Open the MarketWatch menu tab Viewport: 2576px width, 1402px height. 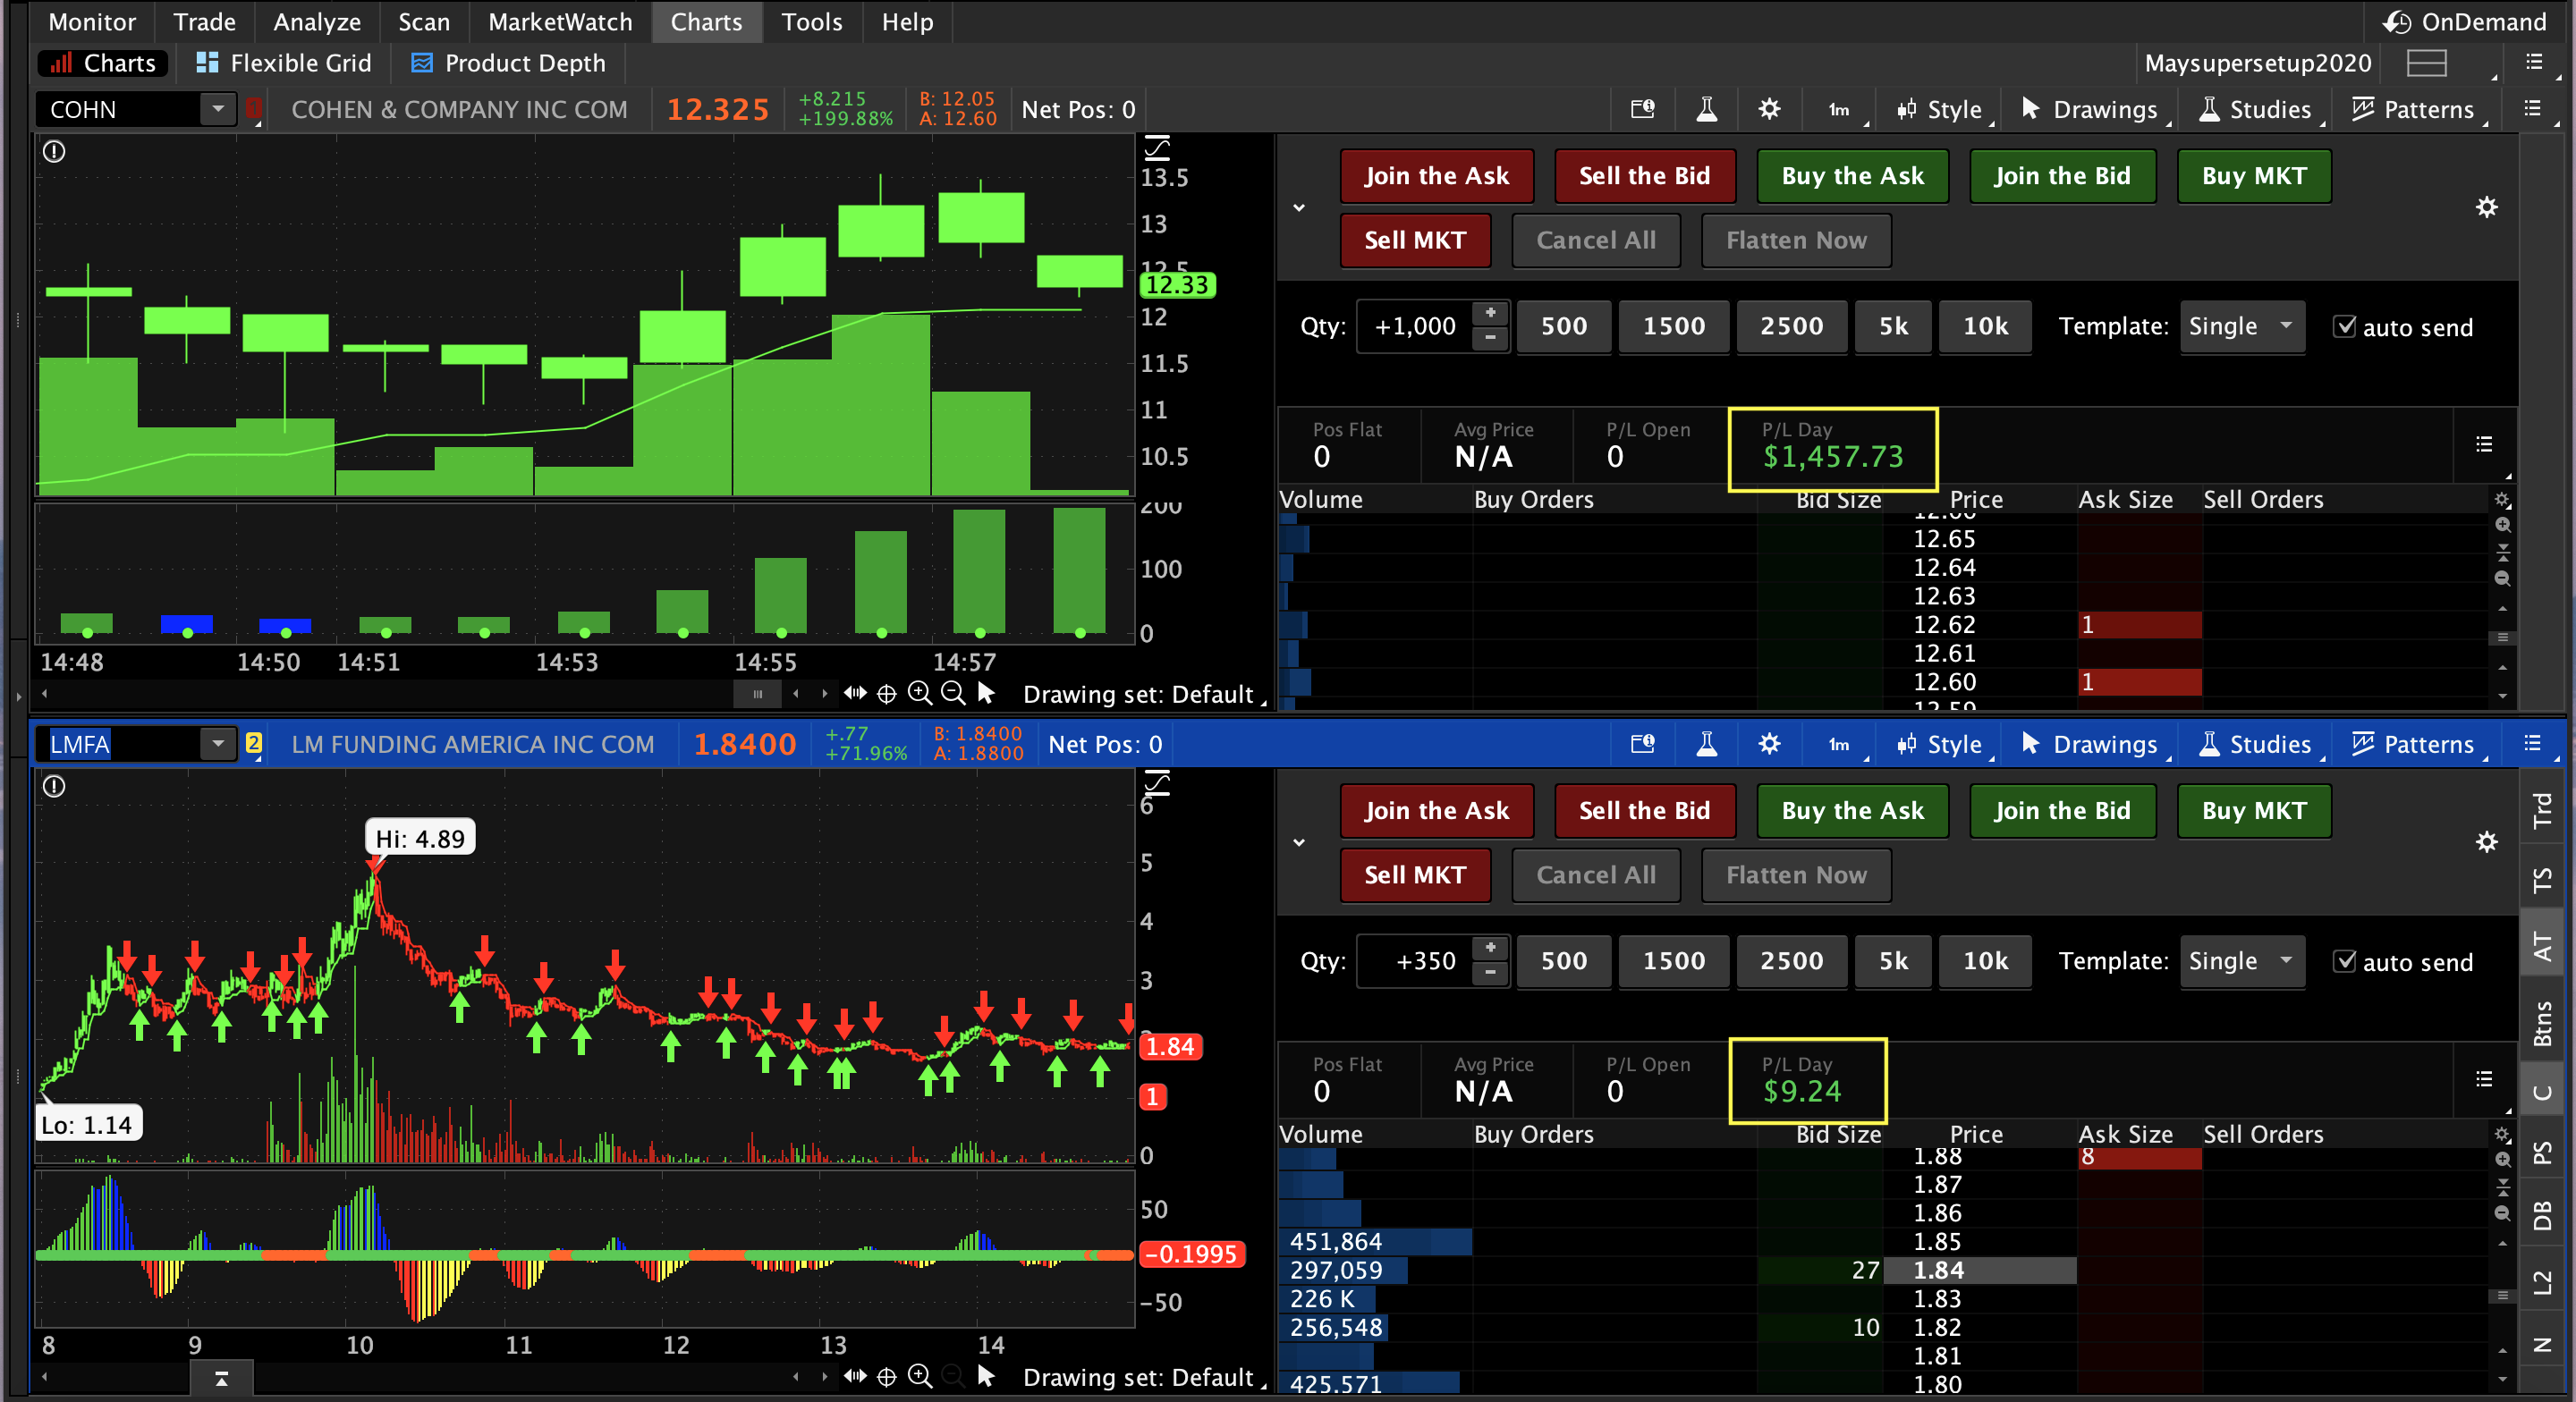click(560, 22)
